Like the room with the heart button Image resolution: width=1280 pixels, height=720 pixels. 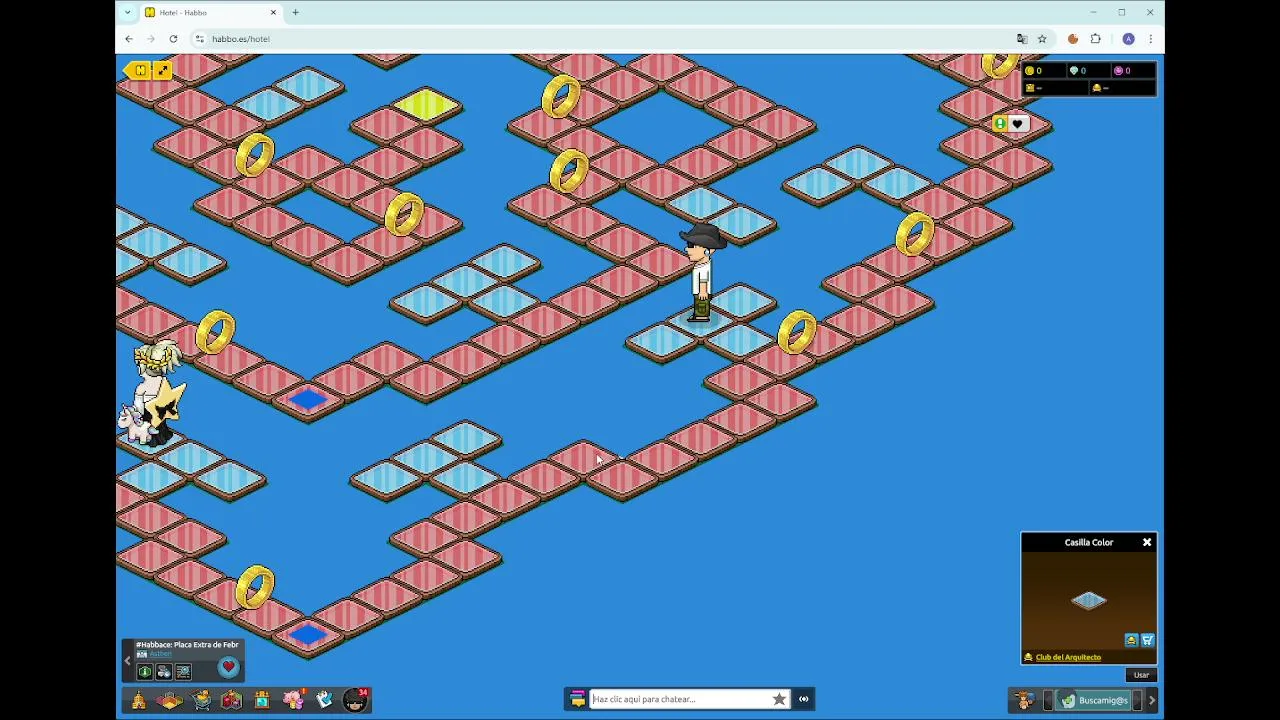(x=228, y=667)
